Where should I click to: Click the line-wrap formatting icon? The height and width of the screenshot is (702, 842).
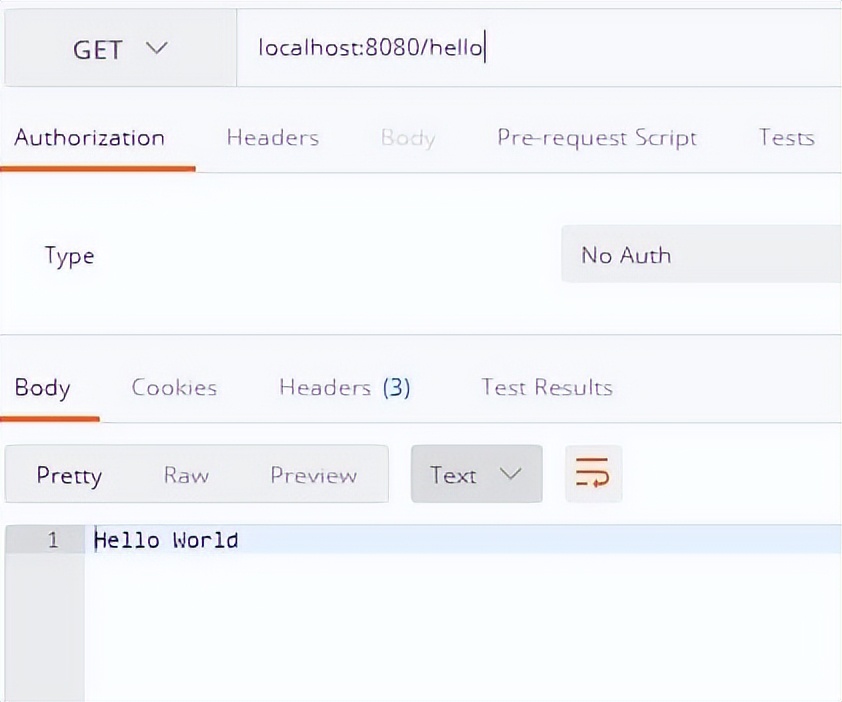[x=593, y=474]
